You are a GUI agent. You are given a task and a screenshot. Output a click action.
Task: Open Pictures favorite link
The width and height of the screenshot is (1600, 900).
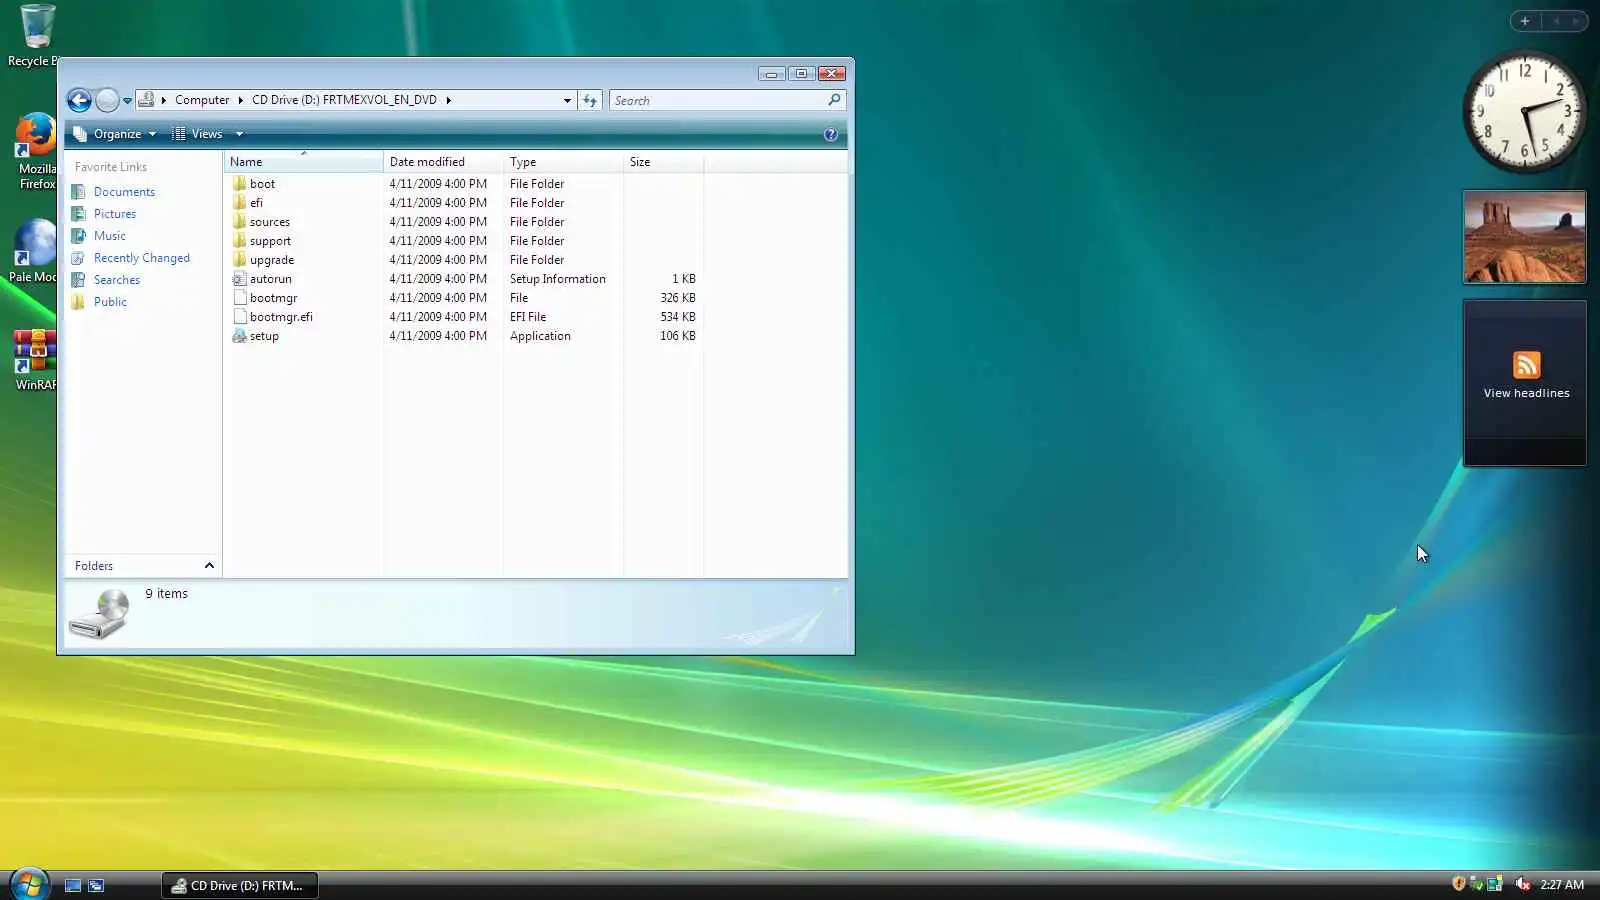tap(114, 214)
